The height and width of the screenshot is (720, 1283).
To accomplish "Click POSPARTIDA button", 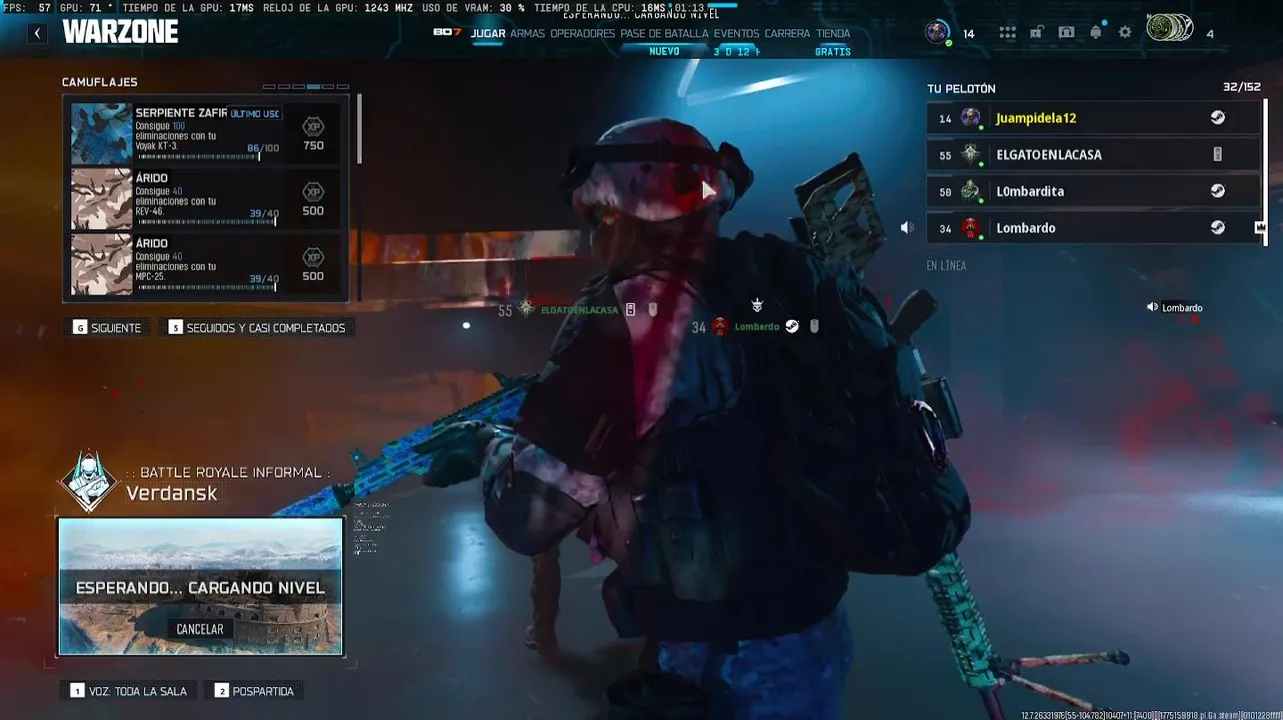I will 254,691.
